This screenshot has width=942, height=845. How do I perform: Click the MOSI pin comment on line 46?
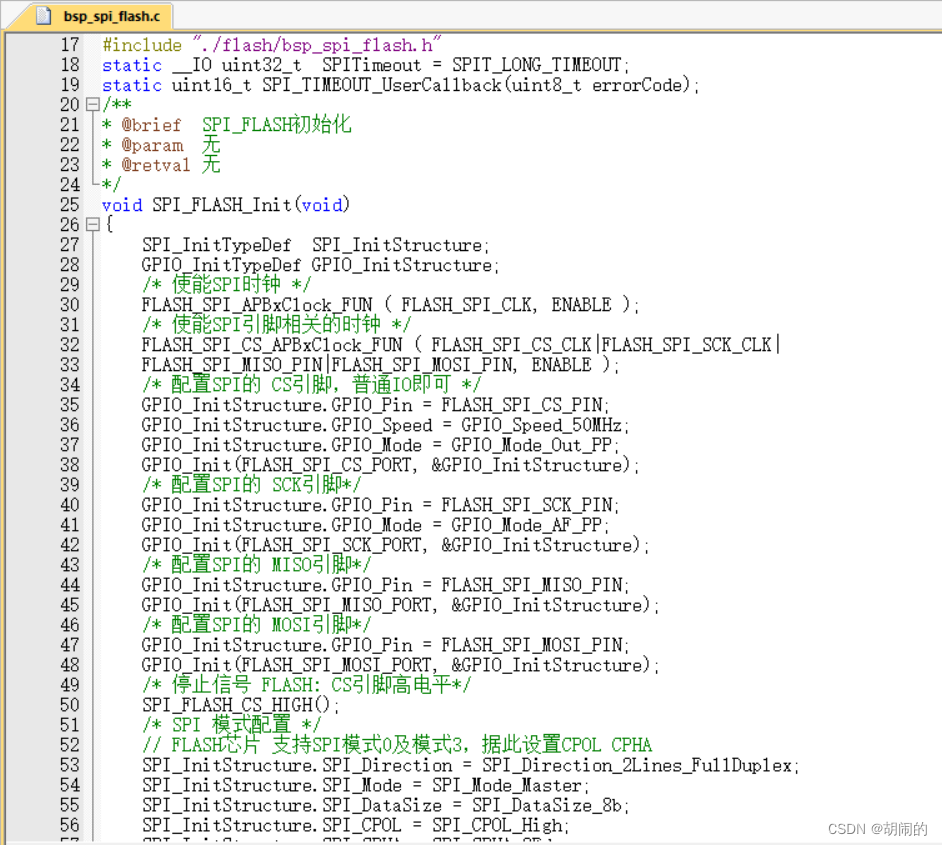(257, 625)
